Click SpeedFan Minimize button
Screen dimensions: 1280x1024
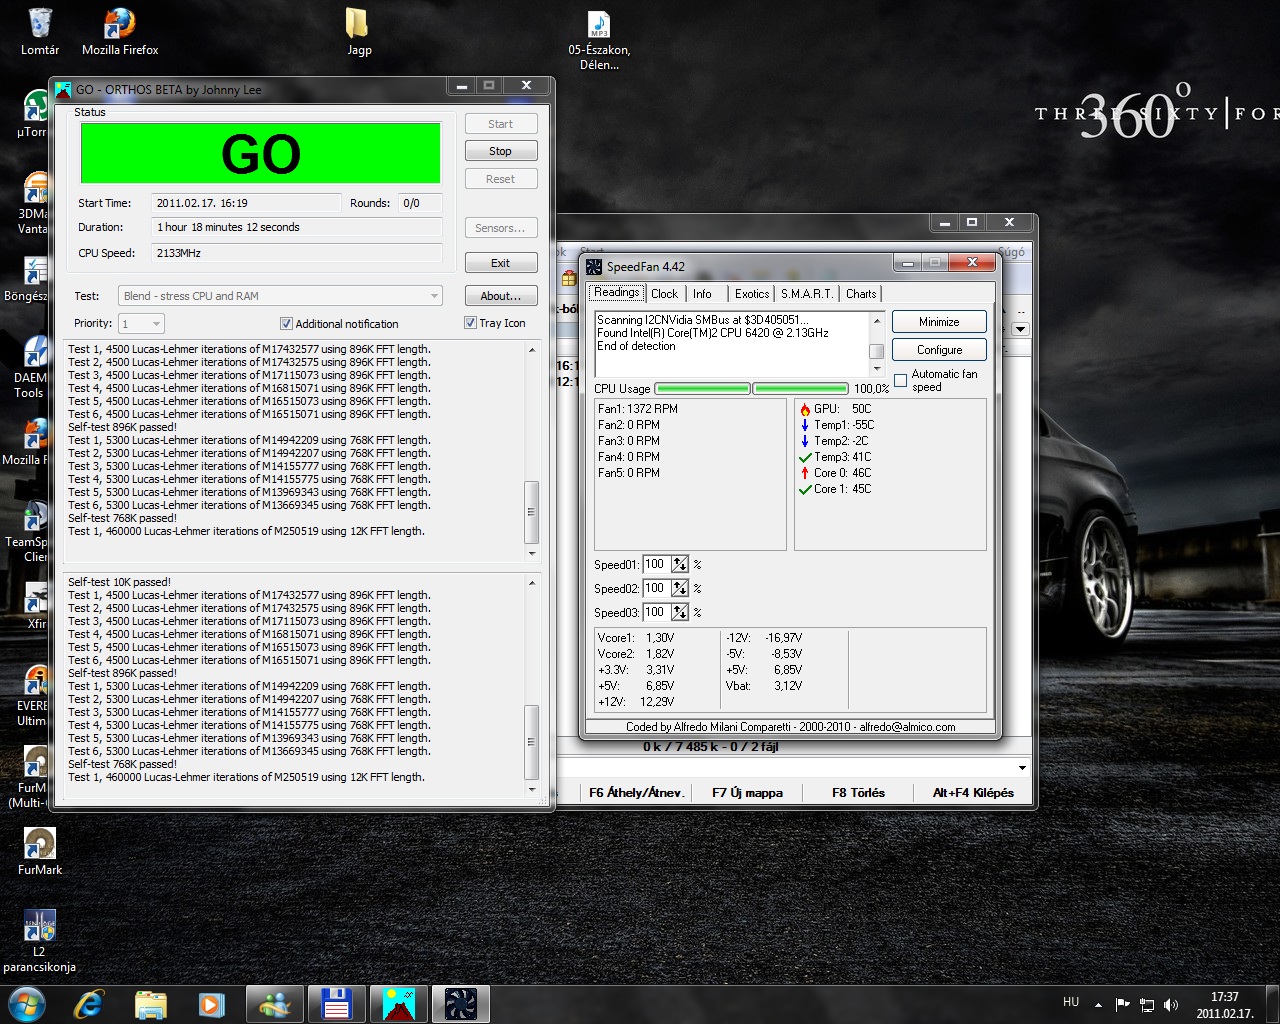(939, 322)
